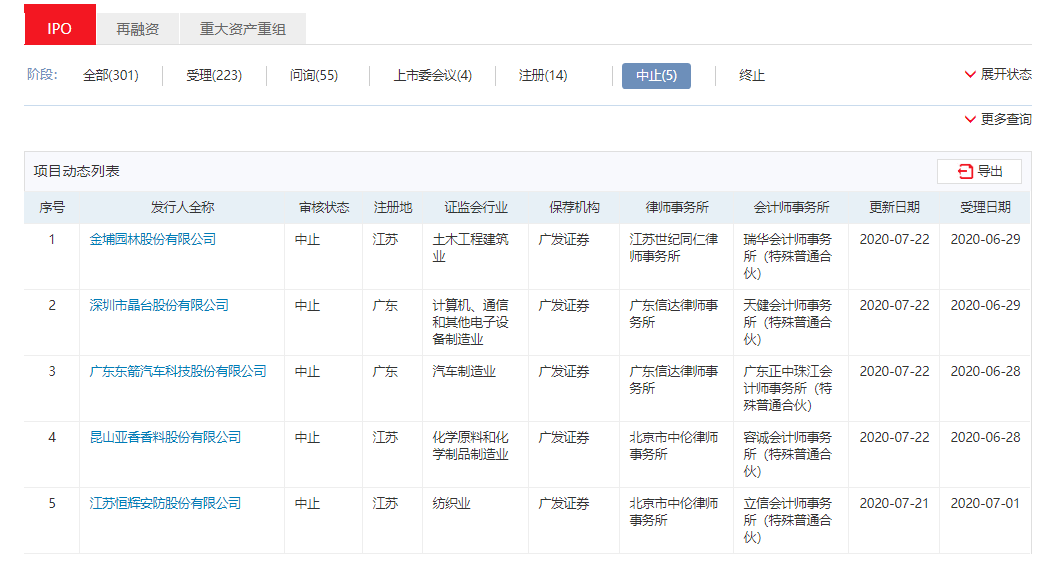Viewport: 1042px width, 562px height.
Task: Filter by 全部(301) stage
Action: (110, 76)
